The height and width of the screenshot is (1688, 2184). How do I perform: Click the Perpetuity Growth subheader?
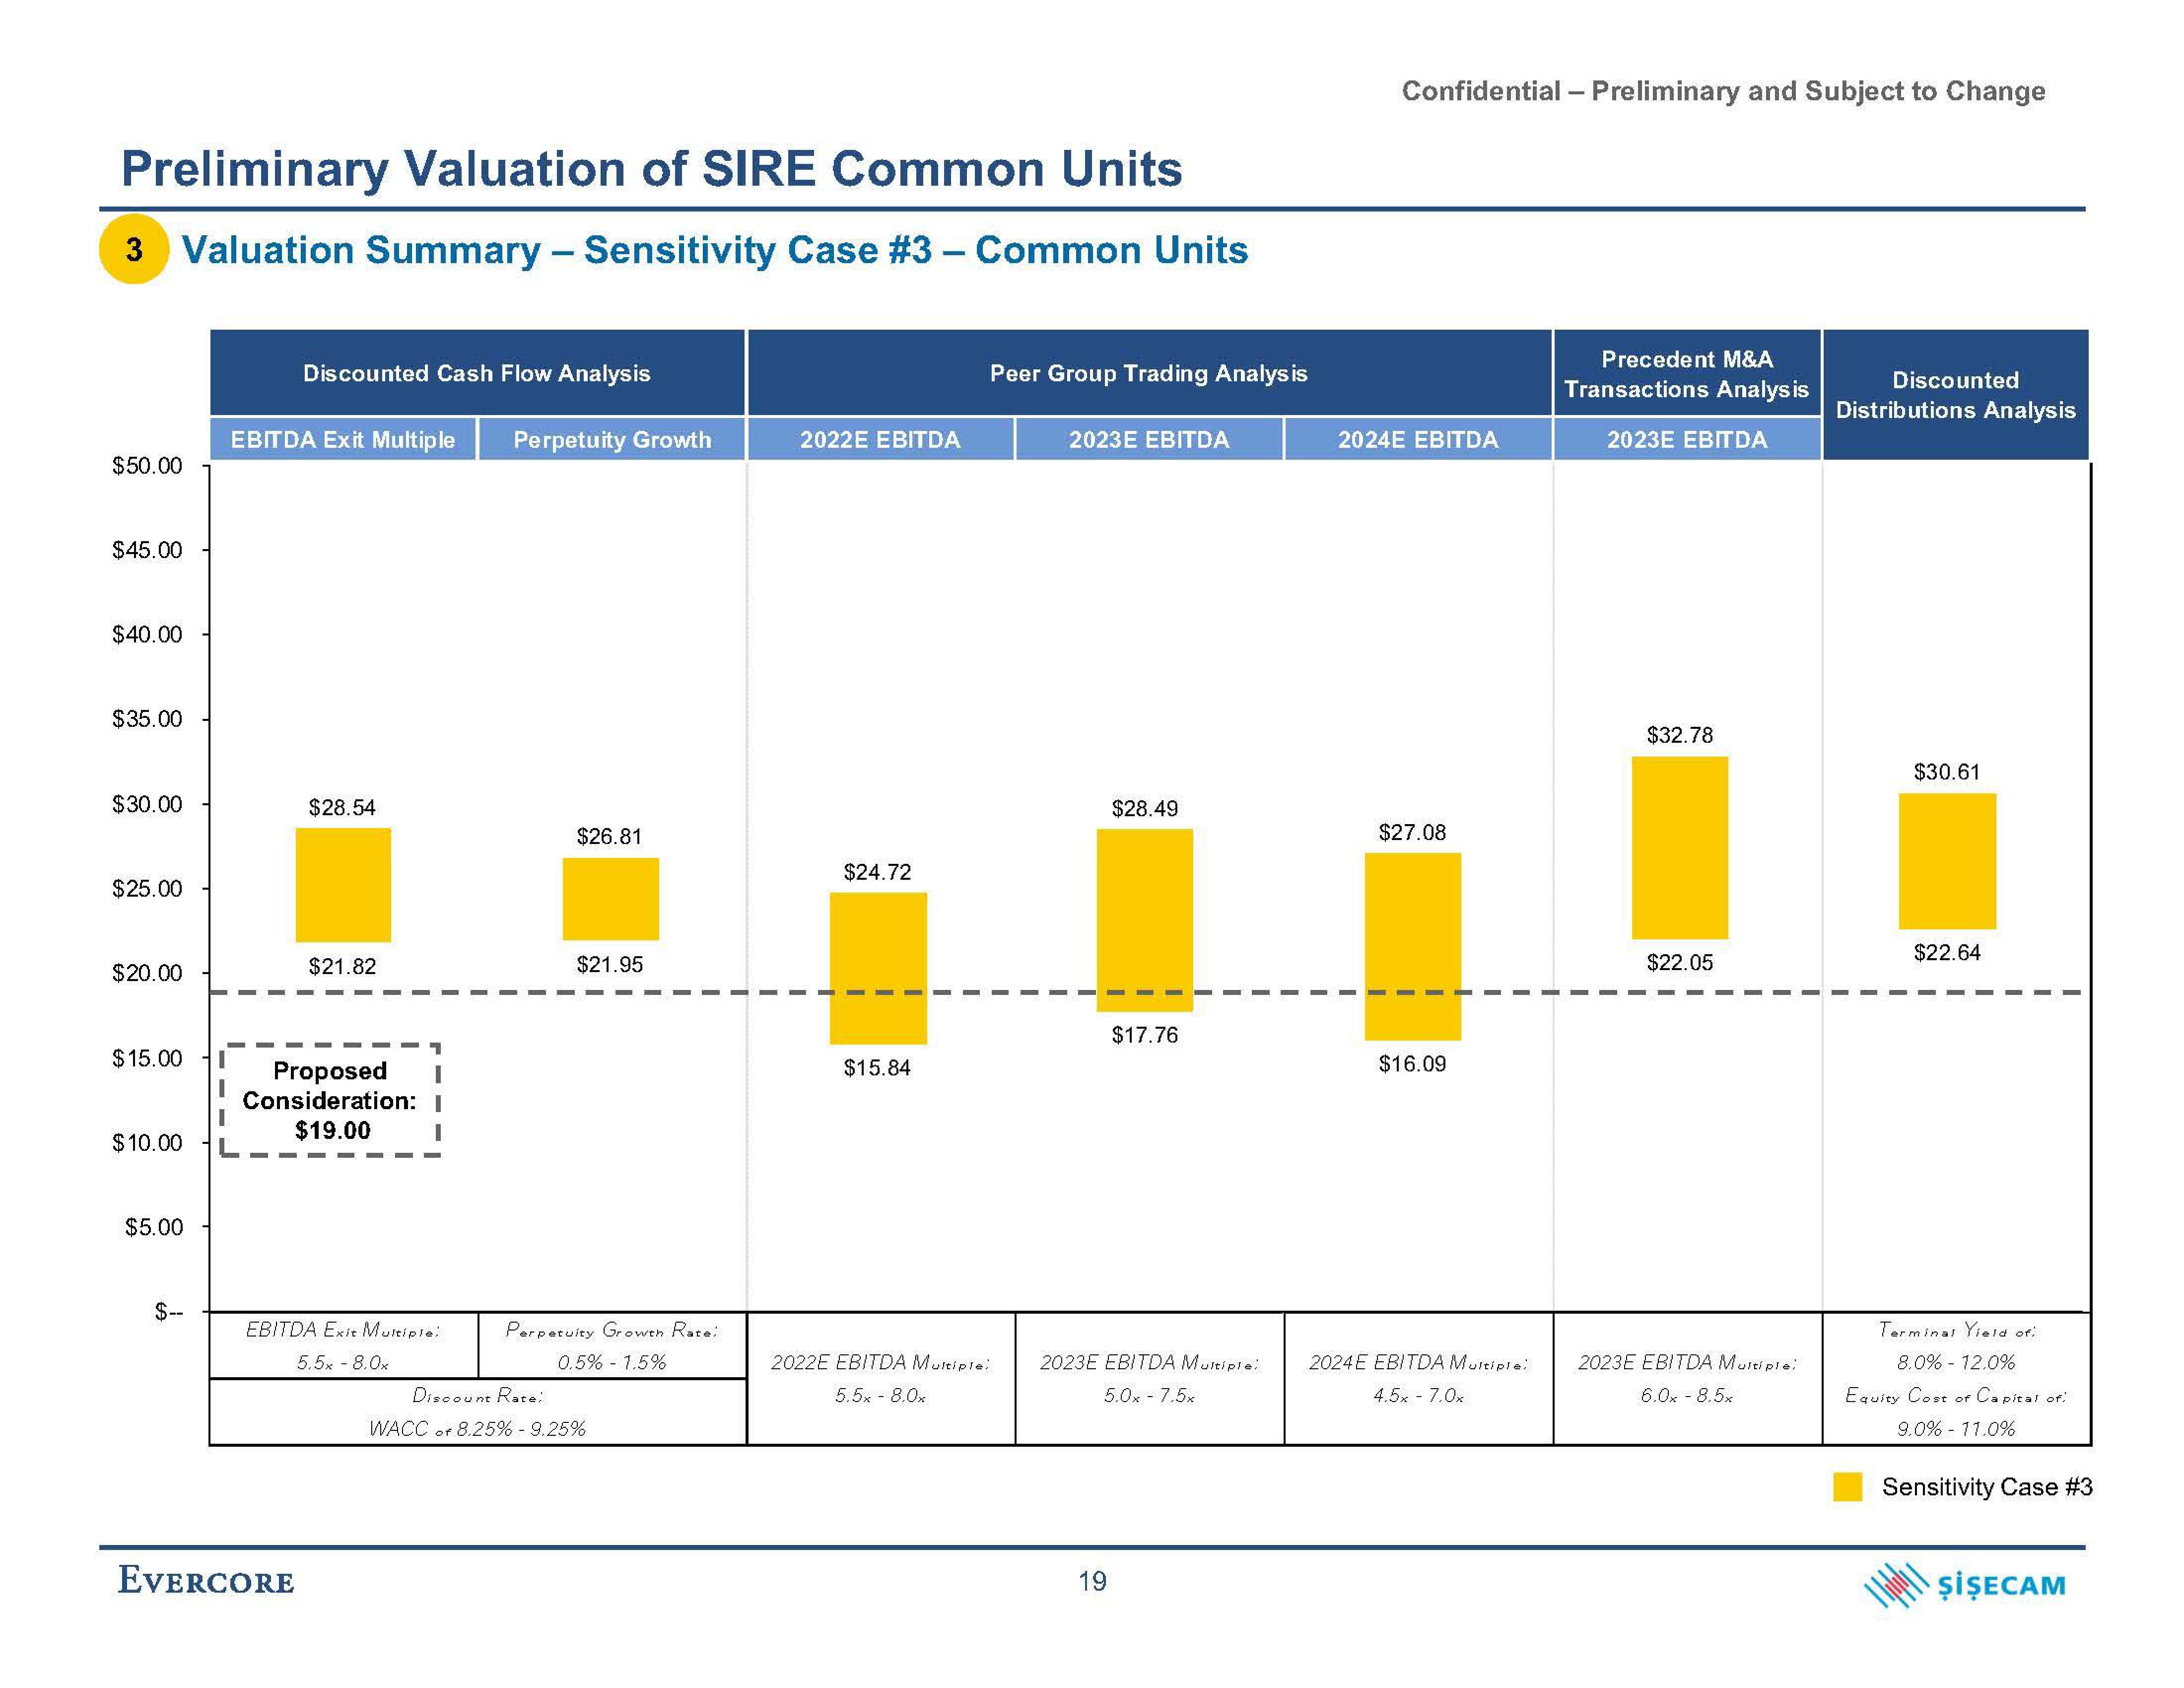[612, 439]
